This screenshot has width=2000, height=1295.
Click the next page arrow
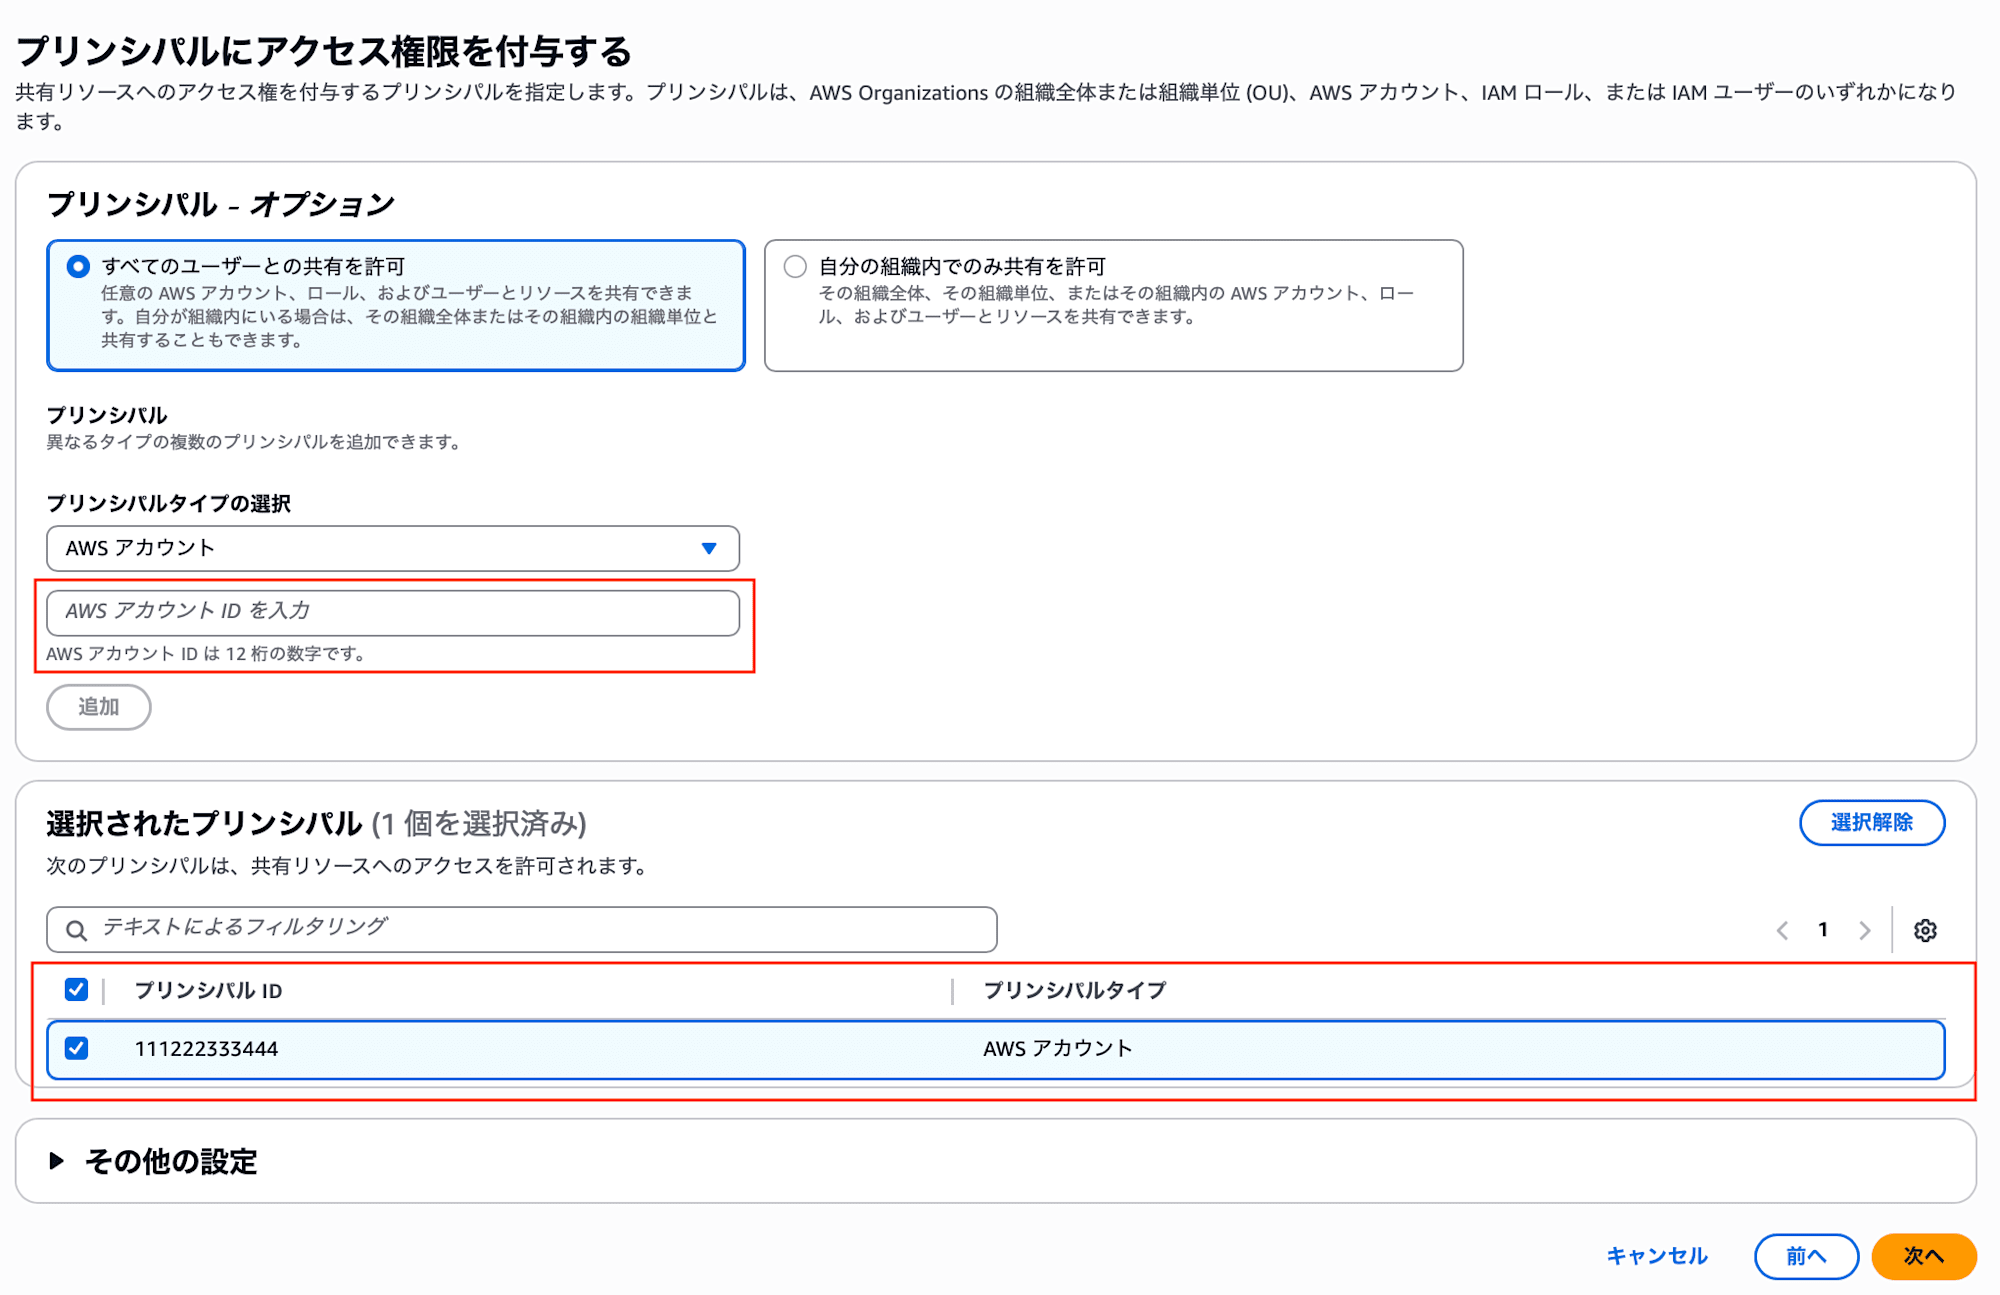pyautogui.click(x=1864, y=929)
